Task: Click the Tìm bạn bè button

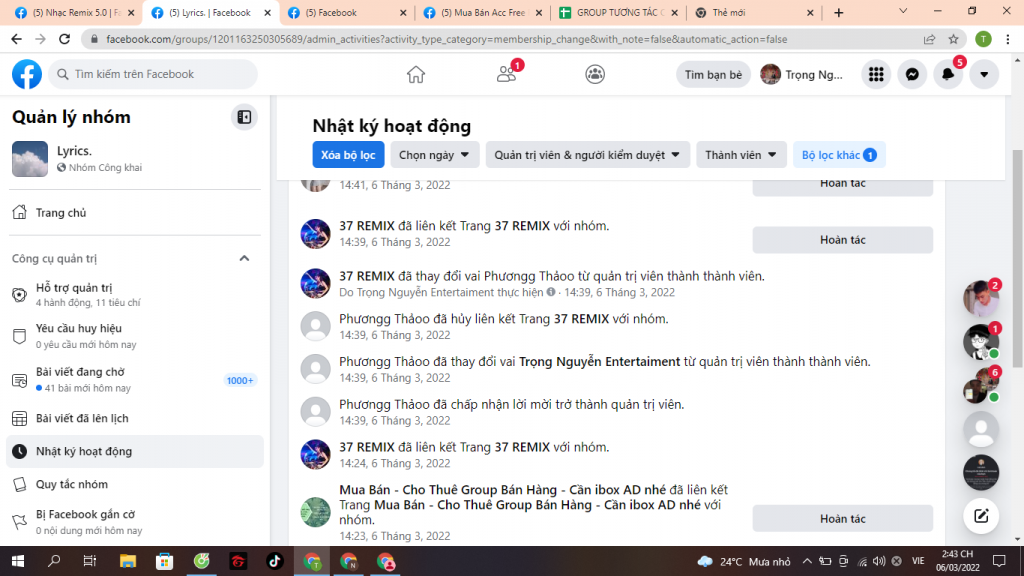Action: [713, 75]
